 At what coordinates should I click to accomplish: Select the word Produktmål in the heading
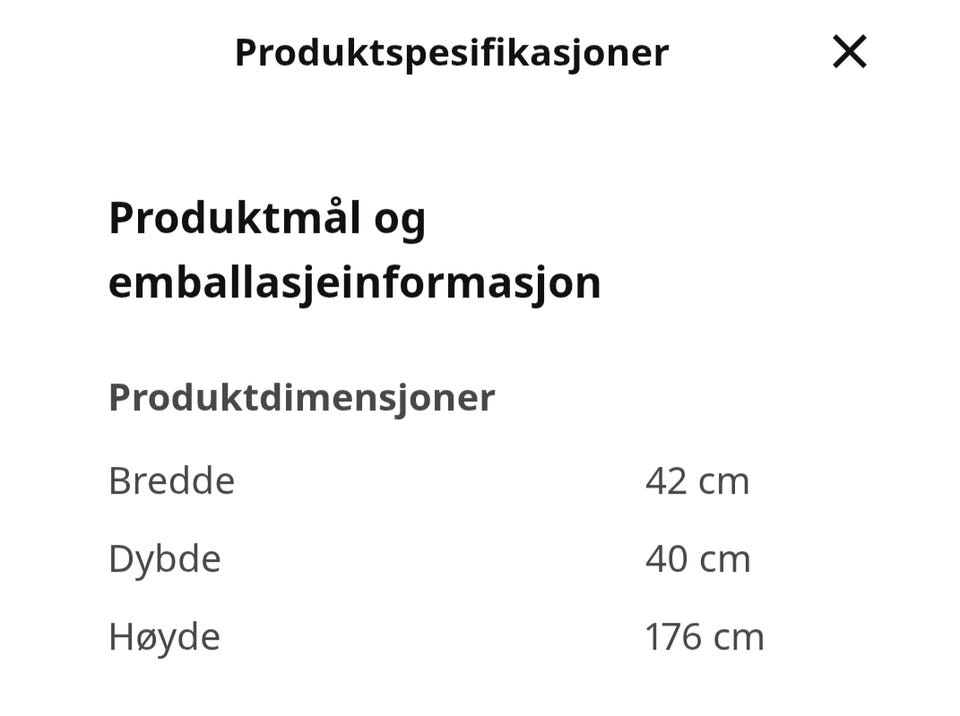[234, 218]
